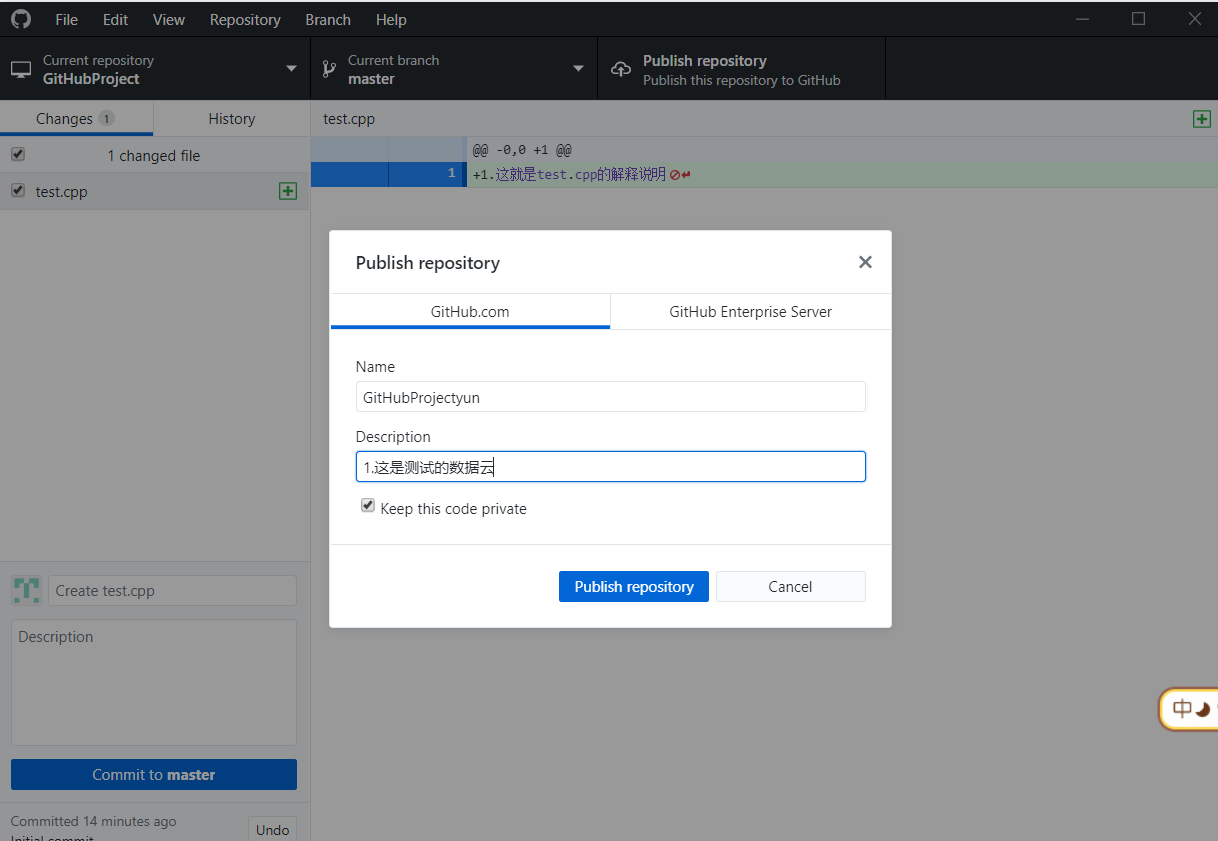This screenshot has width=1218, height=841.
Task: Click the Publish repository toolbar button
Action: (741, 69)
